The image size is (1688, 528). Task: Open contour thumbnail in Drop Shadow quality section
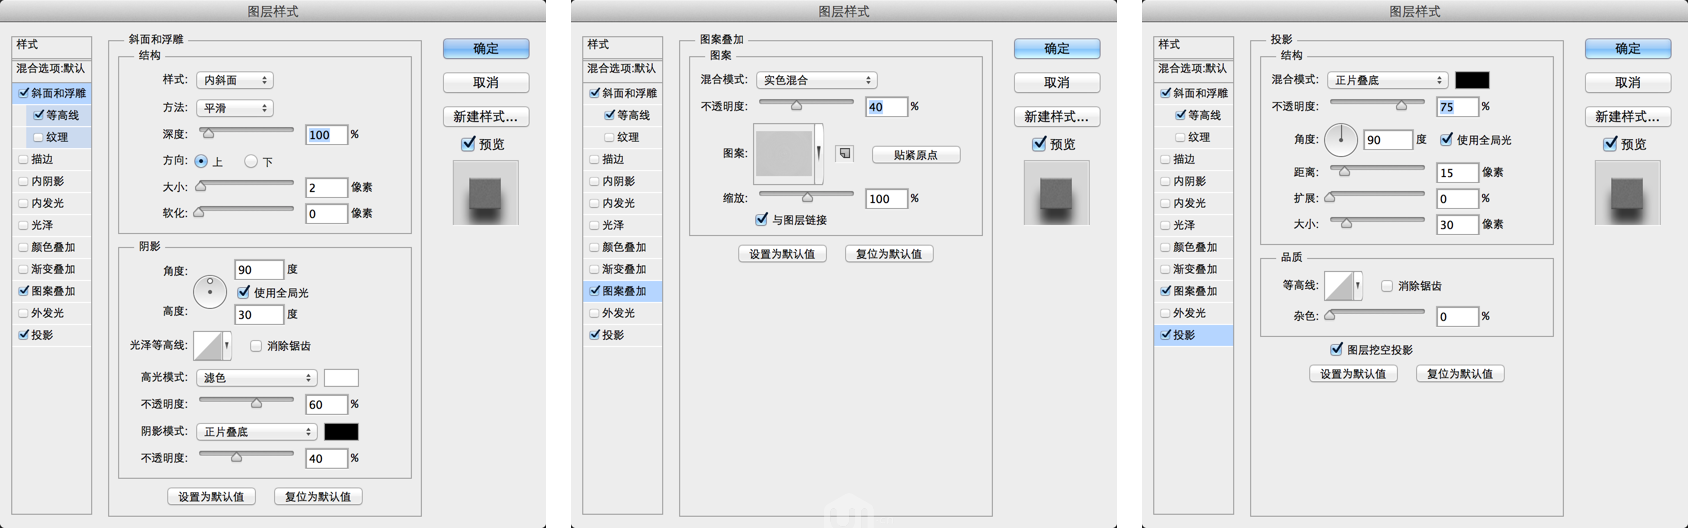(x=1339, y=286)
